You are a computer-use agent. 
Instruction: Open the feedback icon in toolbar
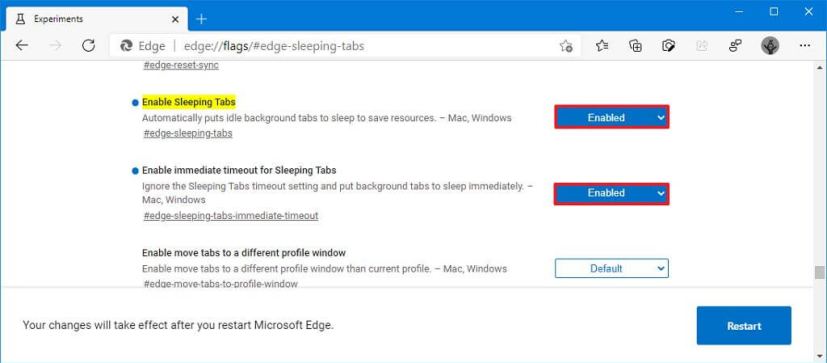[735, 46]
